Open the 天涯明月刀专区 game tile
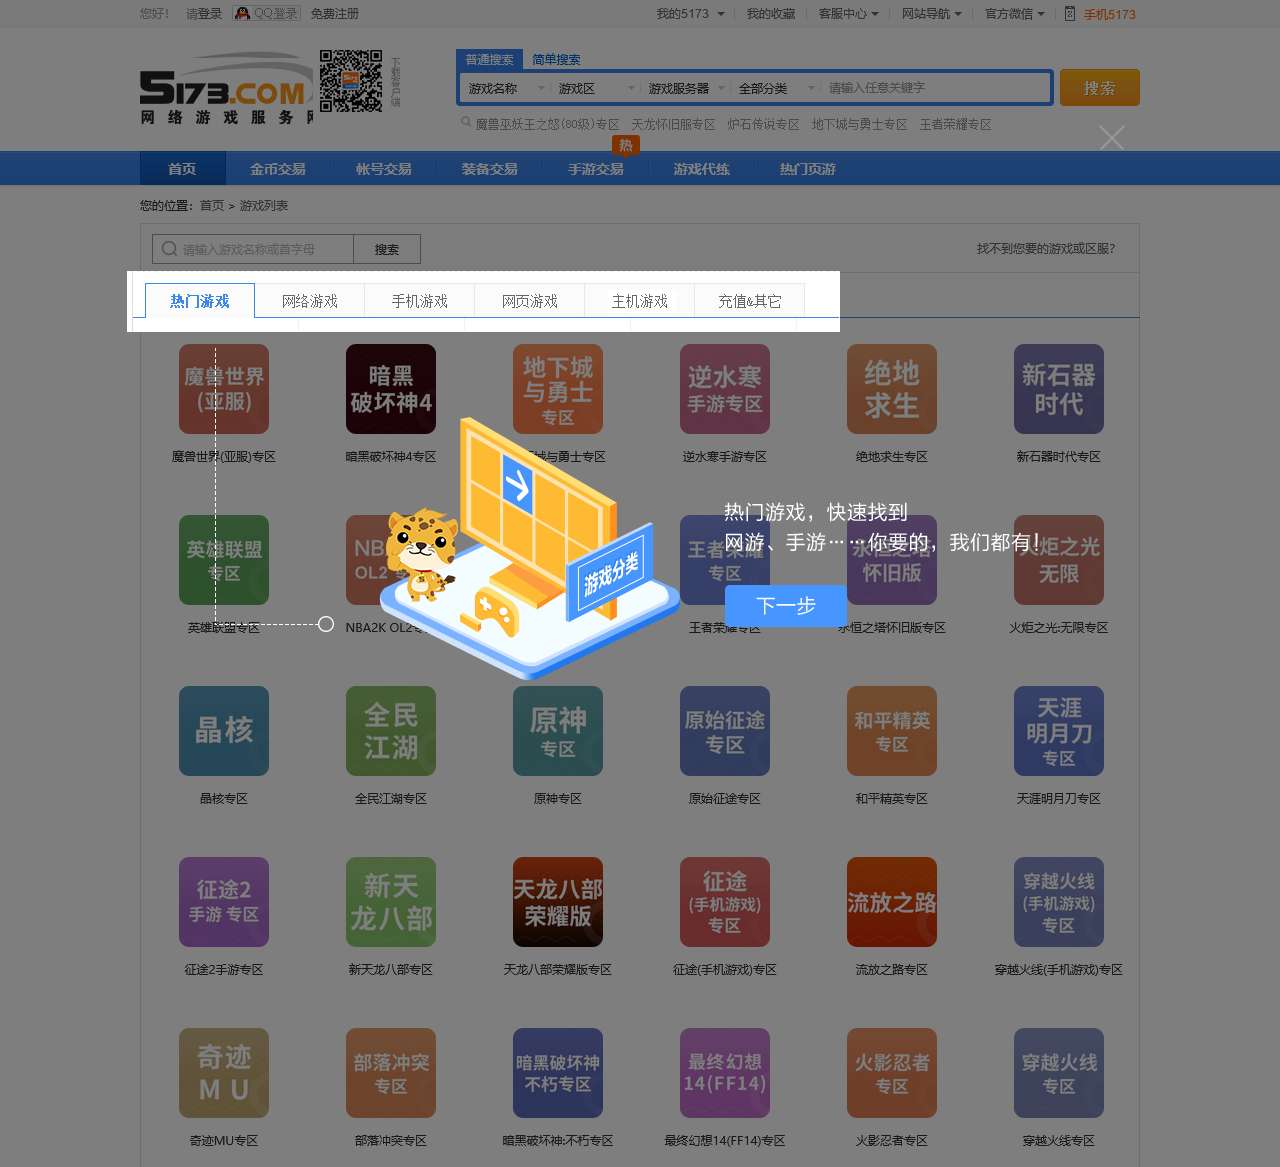The image size is (1280, 1167). click(1059, 731)
